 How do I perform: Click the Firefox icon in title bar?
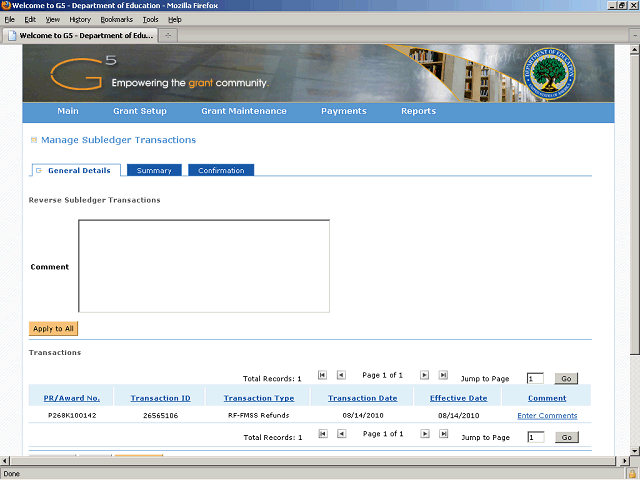[6, 5]
